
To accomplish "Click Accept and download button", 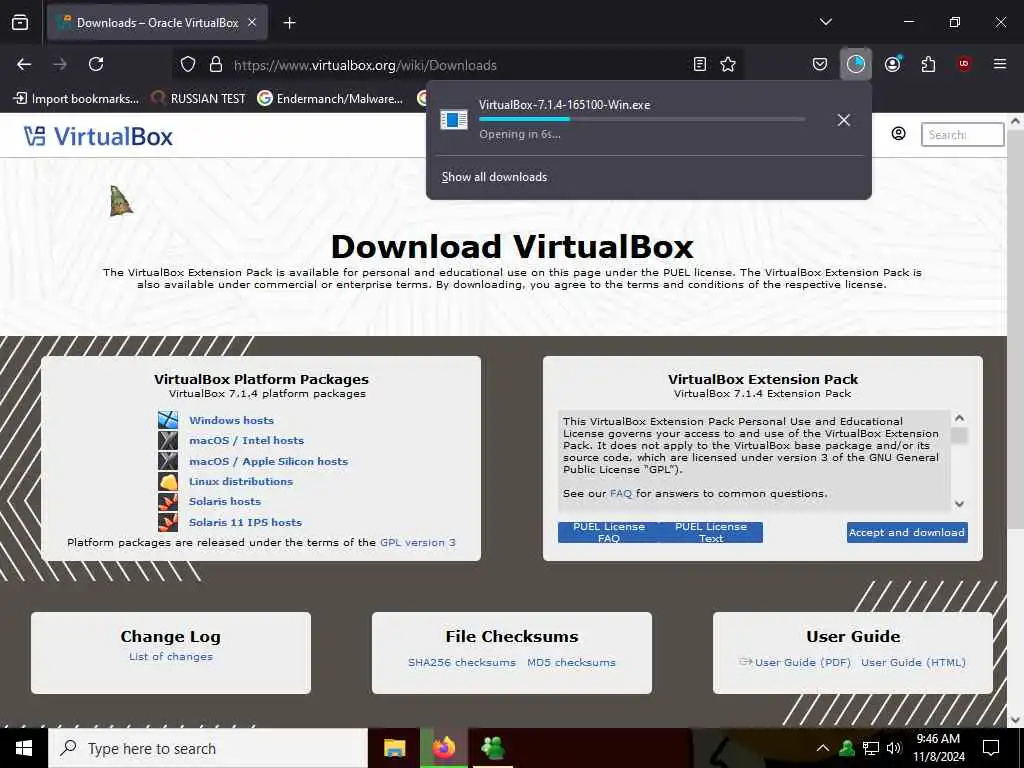I will click(907, 532).
